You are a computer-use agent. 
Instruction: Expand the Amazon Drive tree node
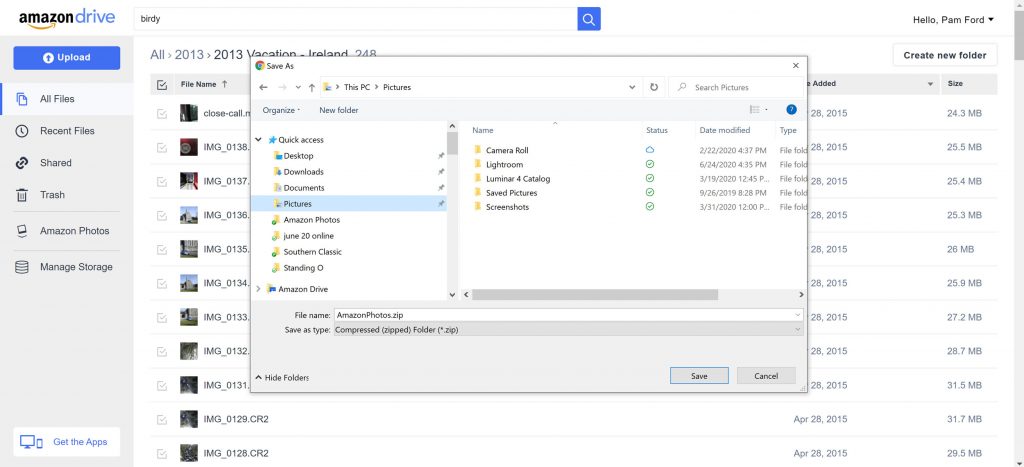[259, 289]
